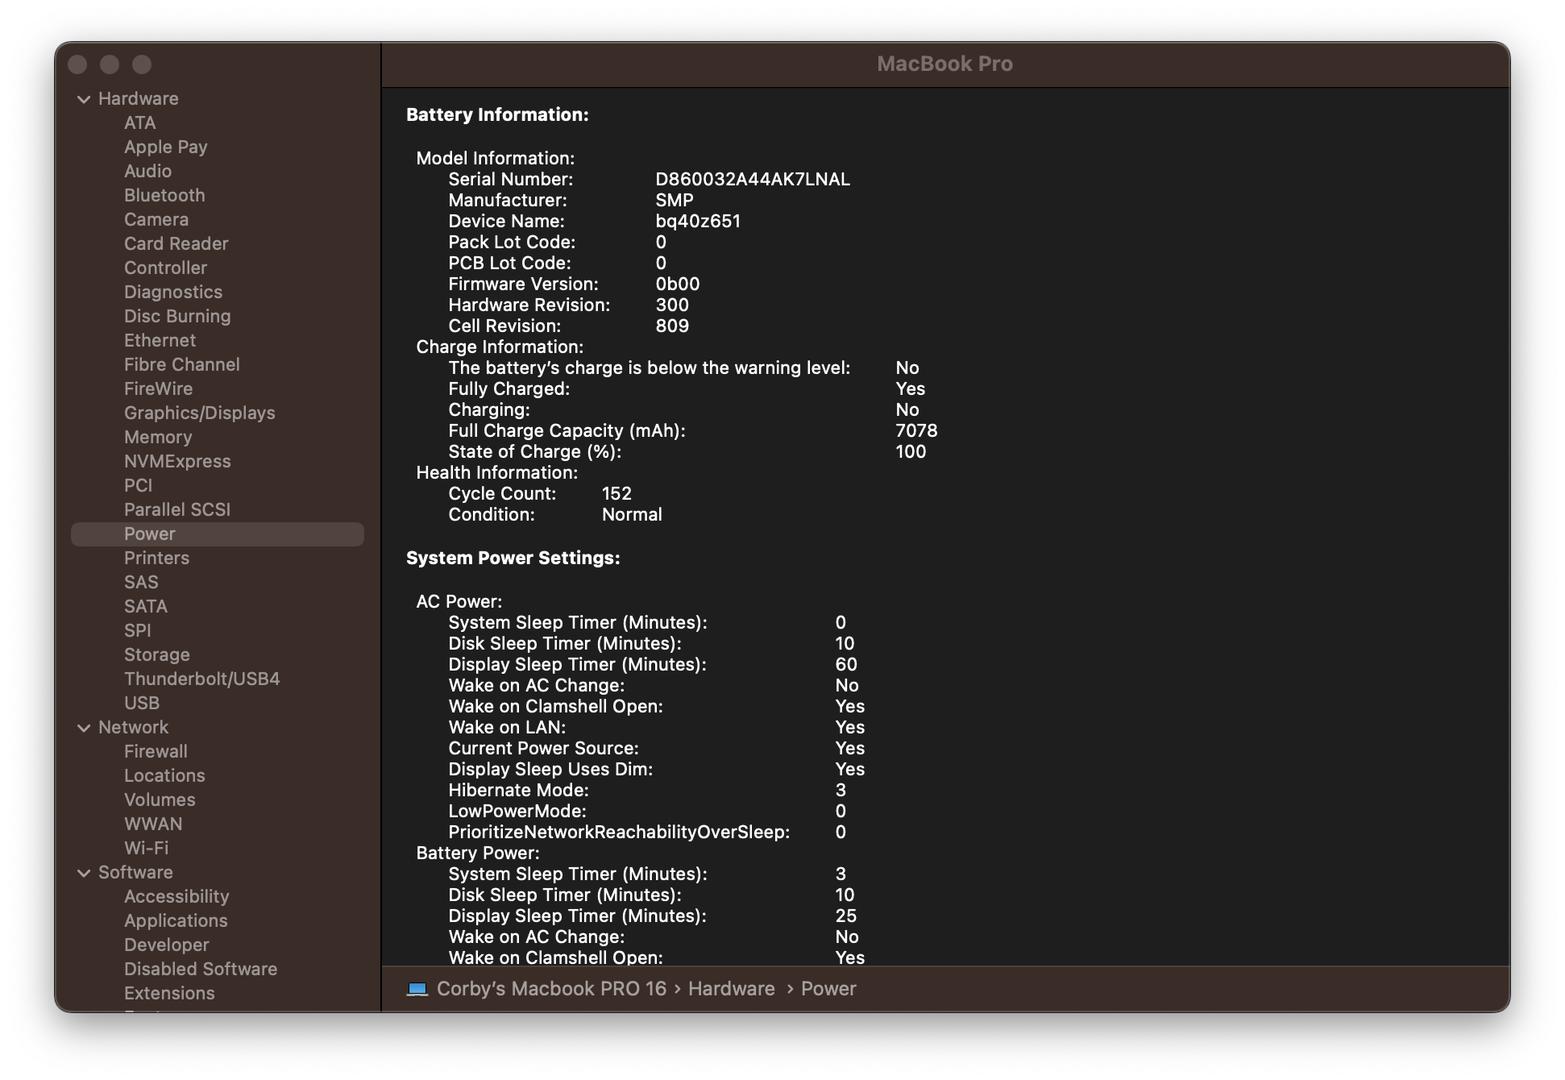
Task: Select Extensions under Software
Action: (169, 994)
